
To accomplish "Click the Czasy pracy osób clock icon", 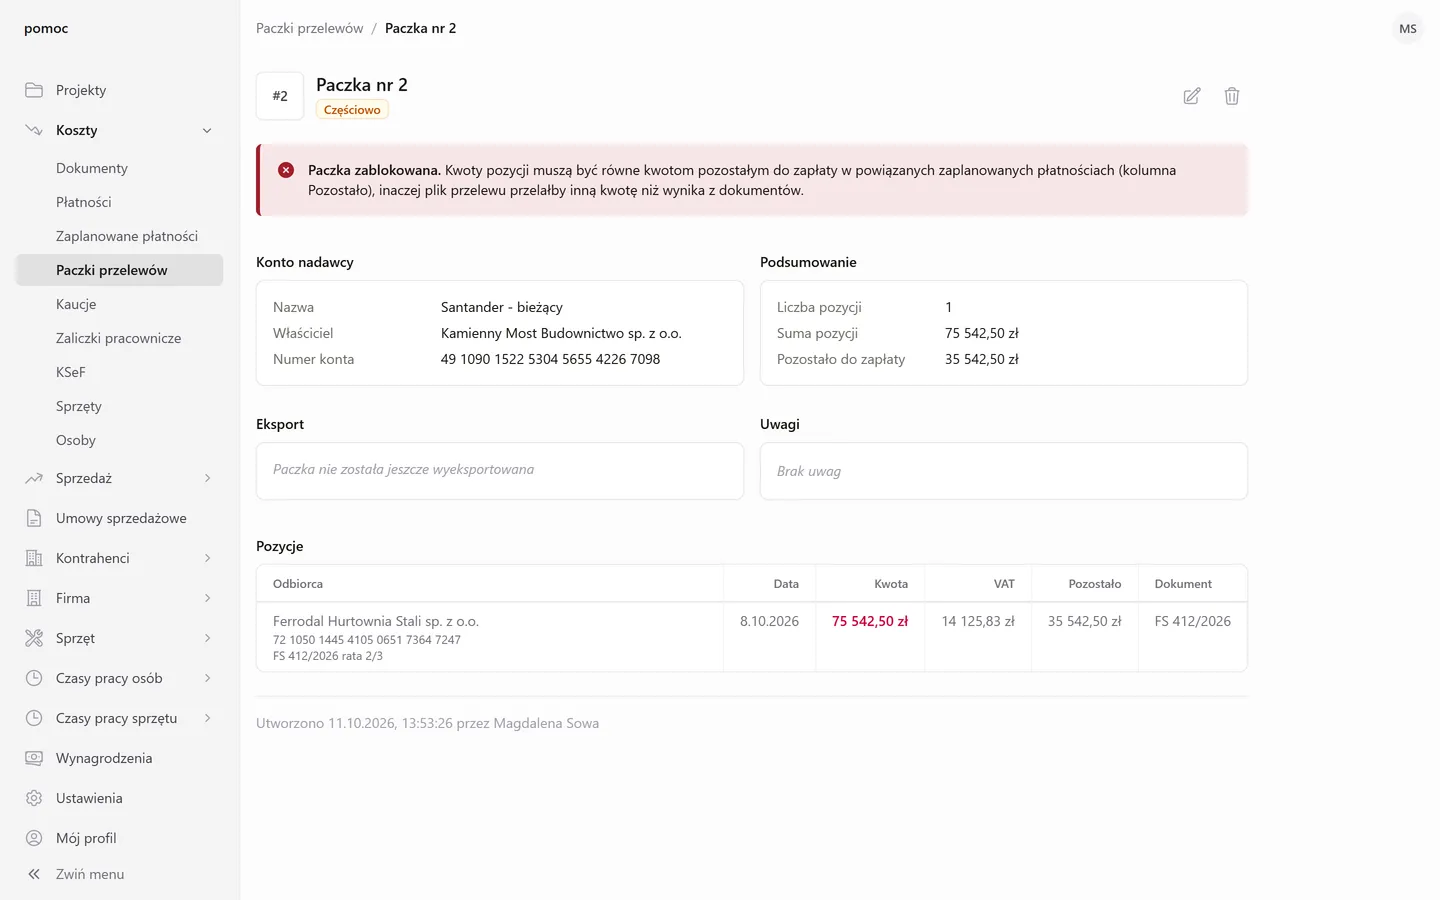I will (x=34, y=678).
